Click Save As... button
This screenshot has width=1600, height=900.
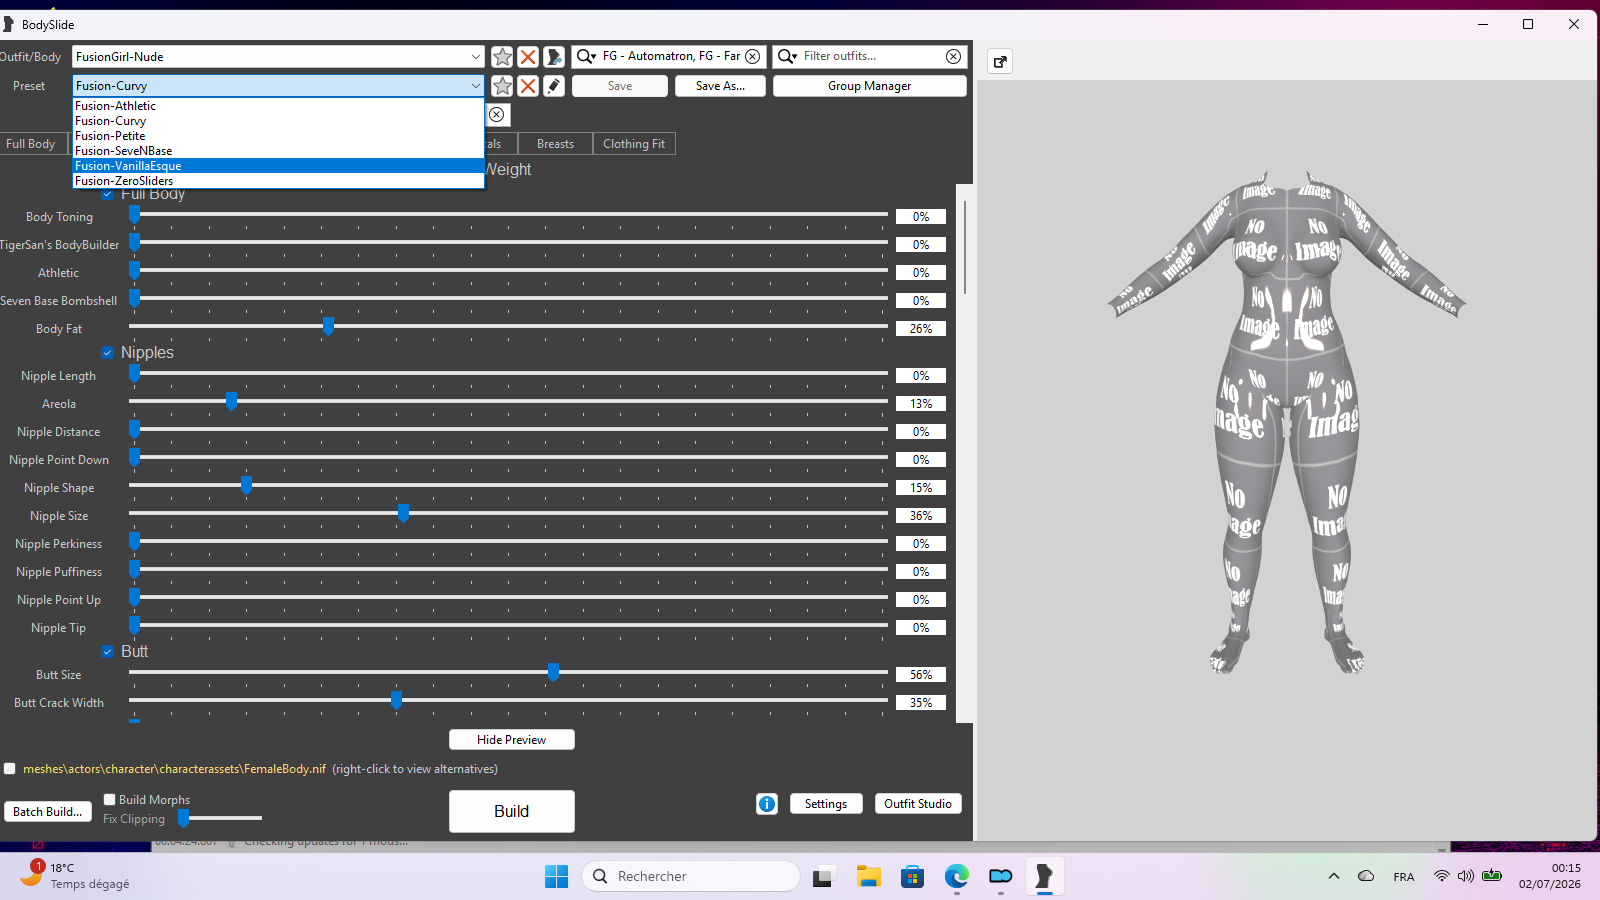coord(720,86)
